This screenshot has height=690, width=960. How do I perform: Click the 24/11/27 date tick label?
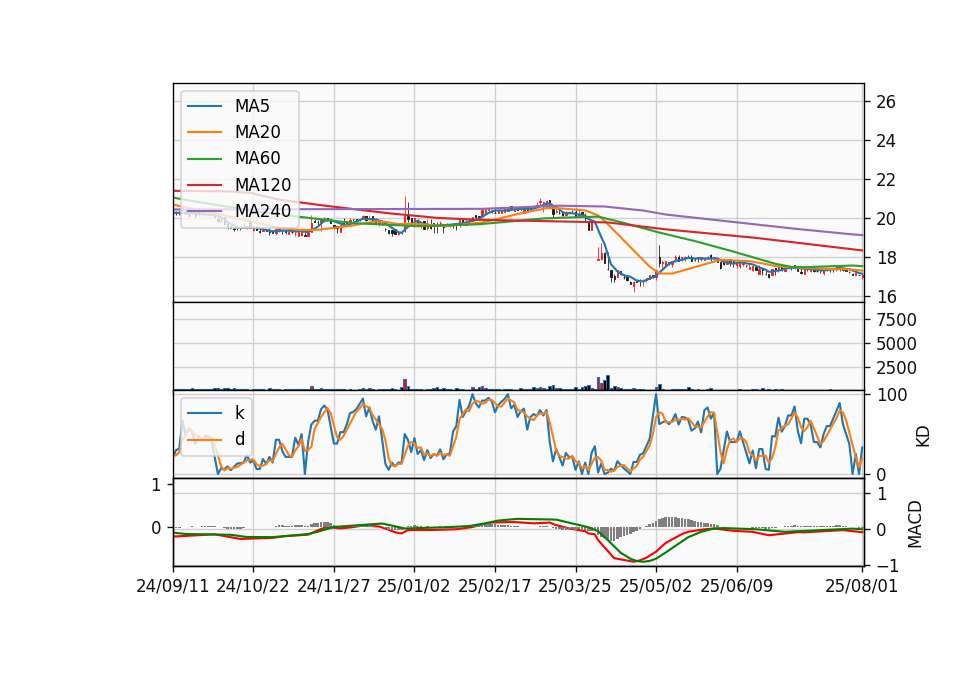click(x=334, y=587)
